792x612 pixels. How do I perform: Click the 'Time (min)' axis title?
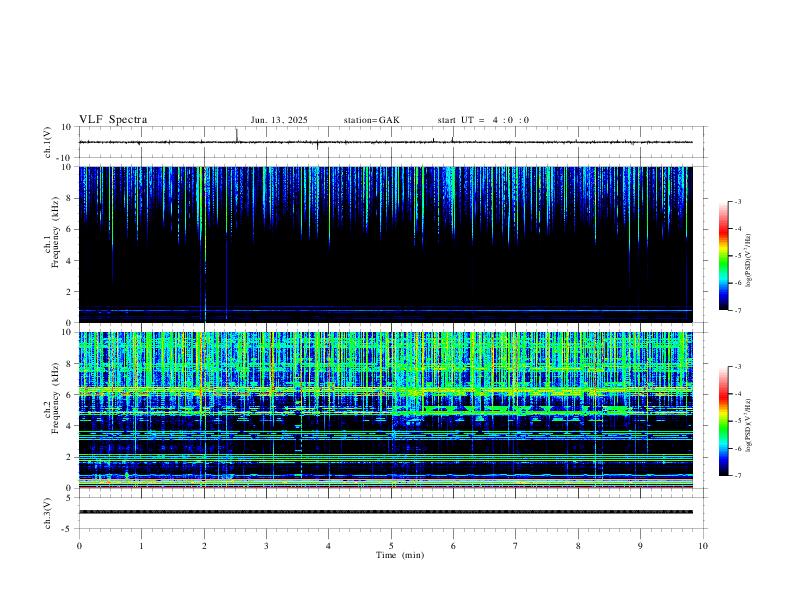(x=400, y=555)
